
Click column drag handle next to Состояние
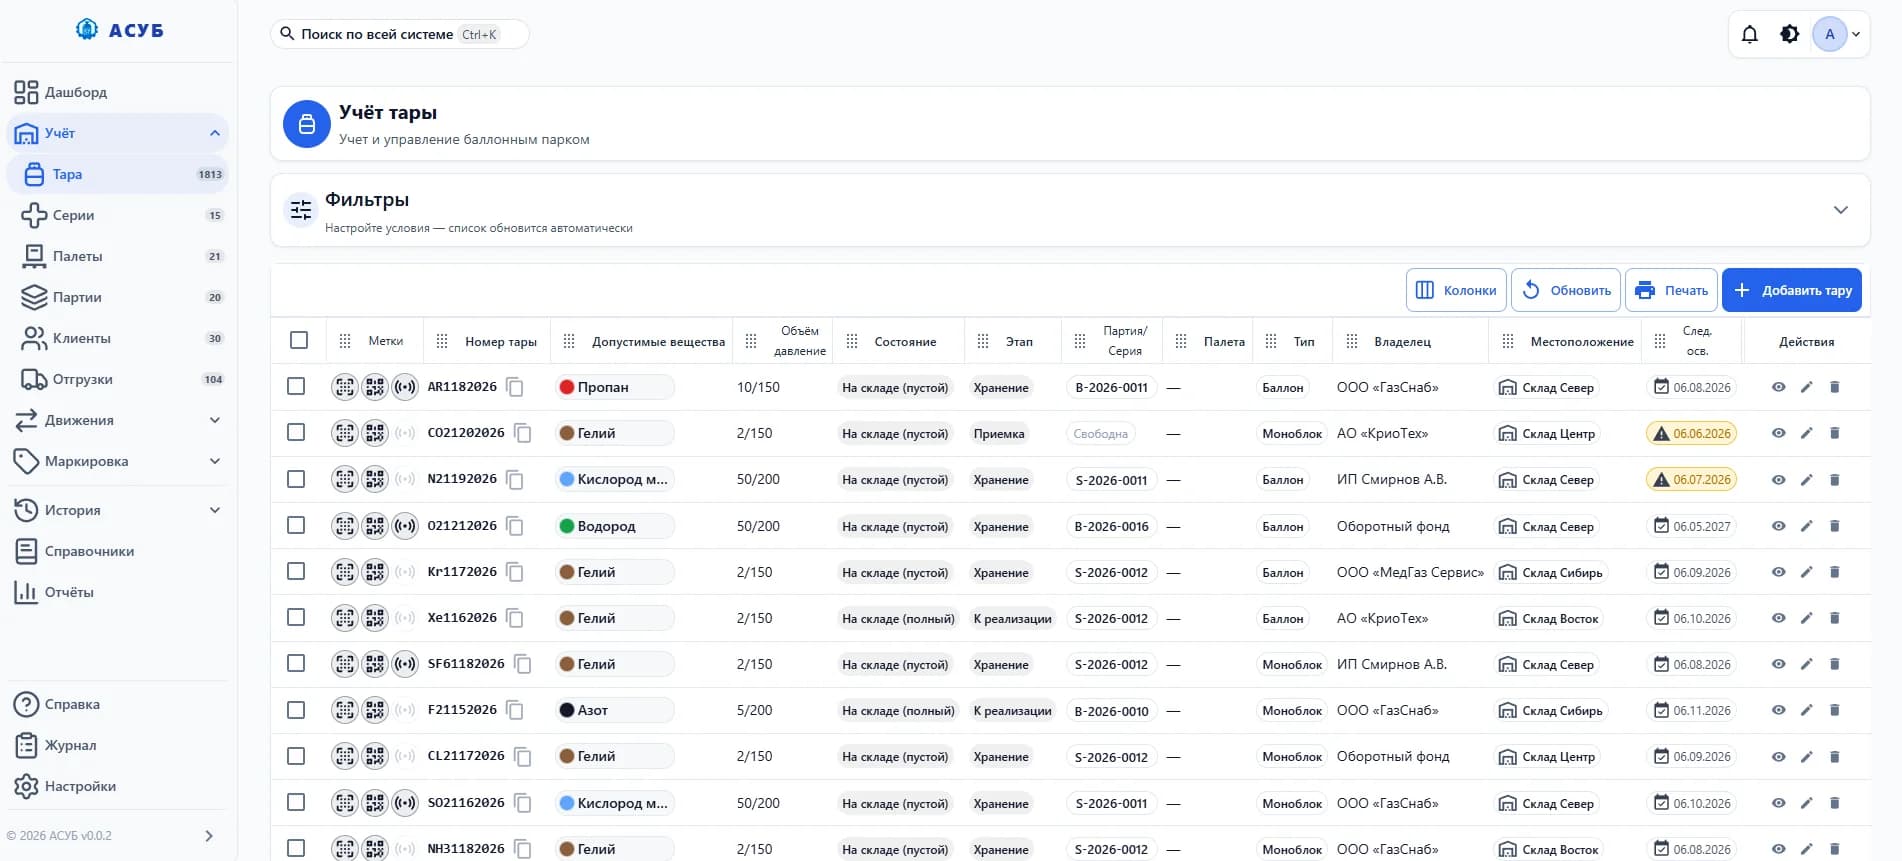pos(852,341)
